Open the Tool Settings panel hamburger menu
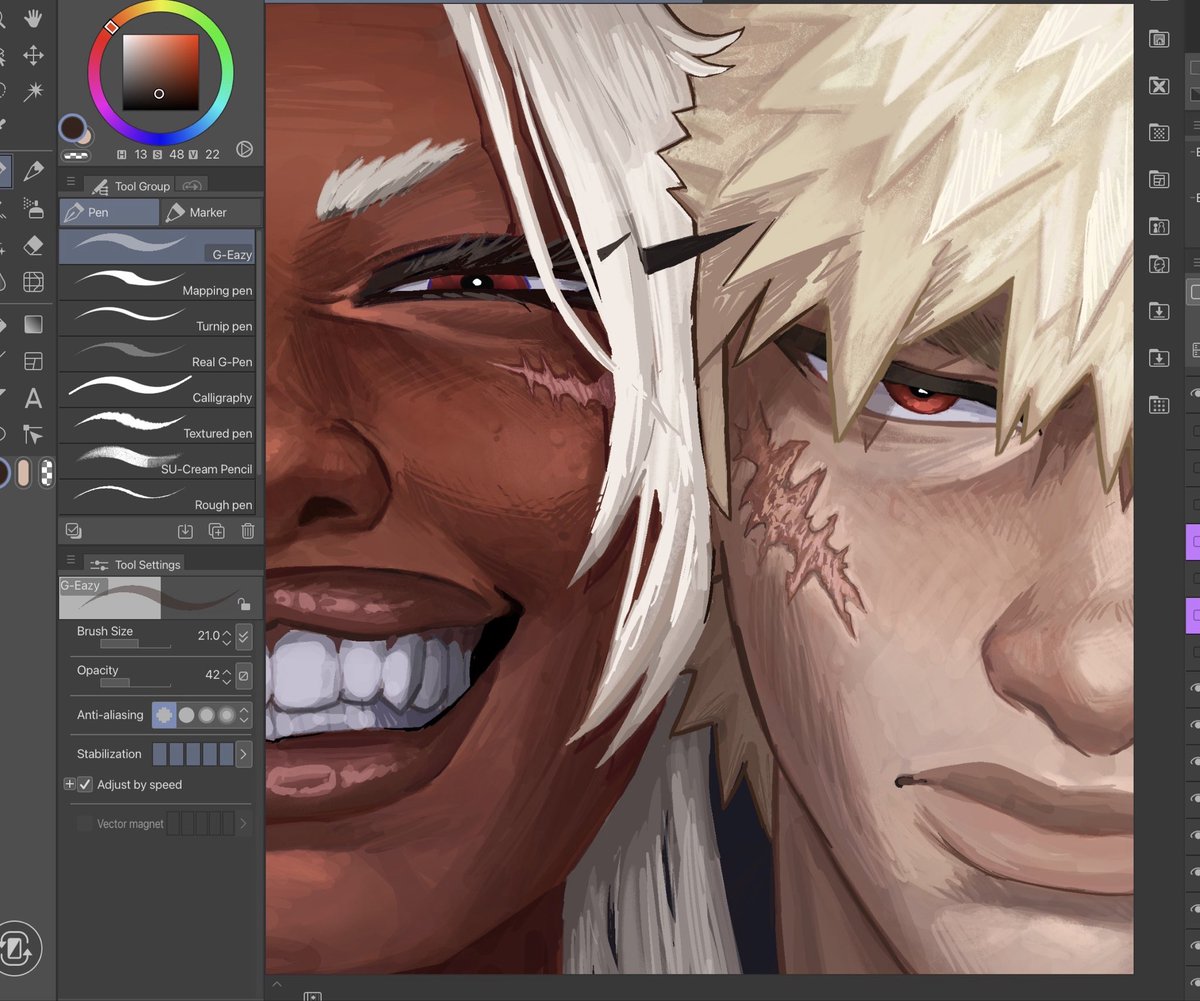1200x1001 pixels. coord(71,561)
